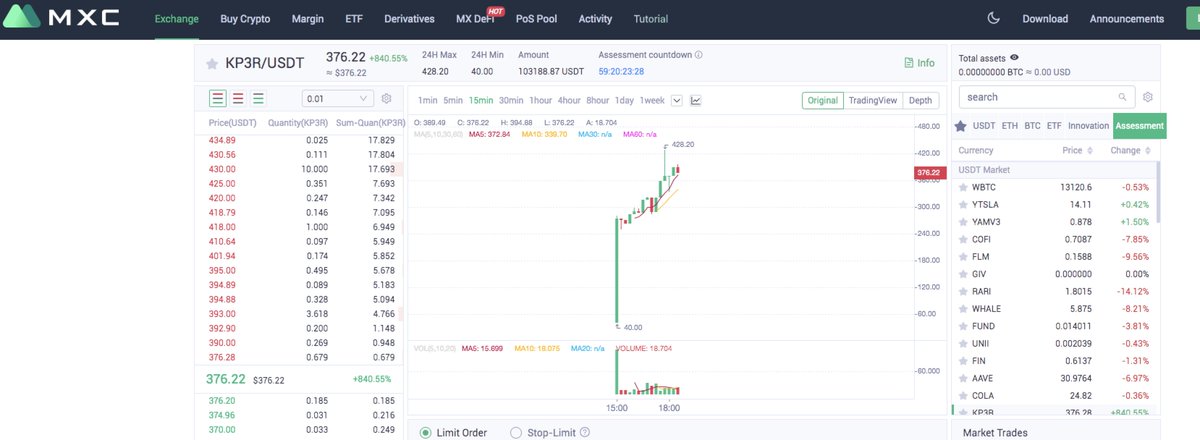This screenshot has height=440, width=1200.
Task: Show sell orders only view icon
Action: (x=238, y=98)
